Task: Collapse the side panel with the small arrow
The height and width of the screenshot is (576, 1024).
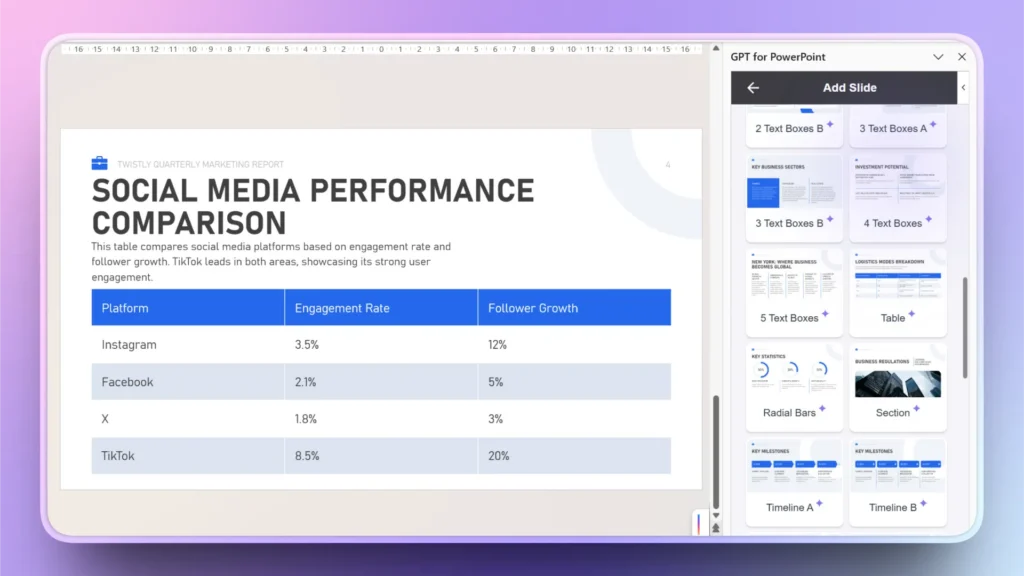Action: click(963, 88)
